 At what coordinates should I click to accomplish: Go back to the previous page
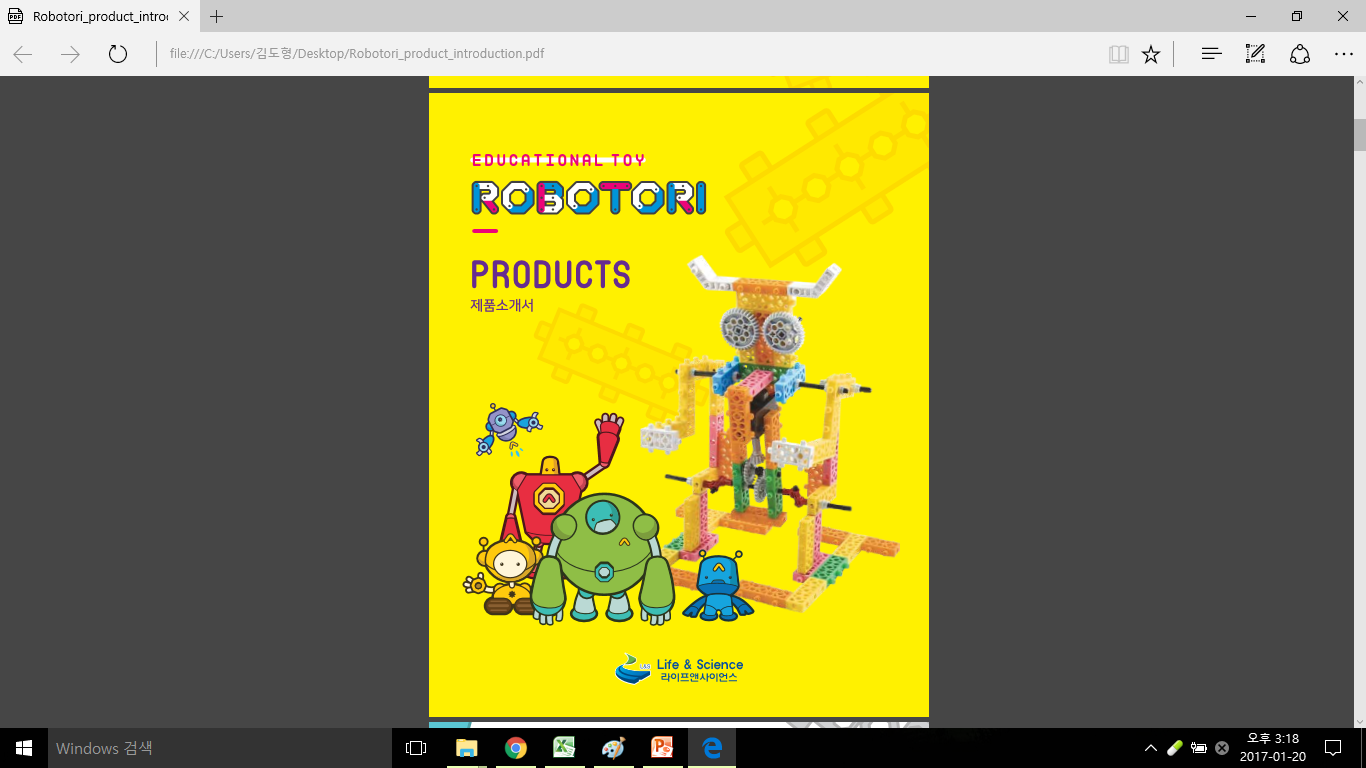pyautogui.click(x=22, y=54)
